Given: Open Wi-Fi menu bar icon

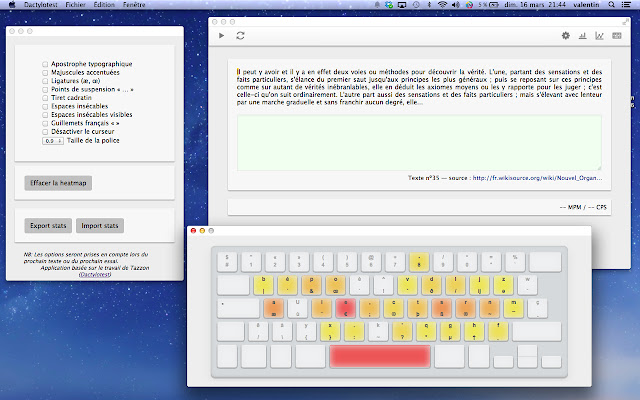Looking at the screenshot, I should [x=442, y=4].
